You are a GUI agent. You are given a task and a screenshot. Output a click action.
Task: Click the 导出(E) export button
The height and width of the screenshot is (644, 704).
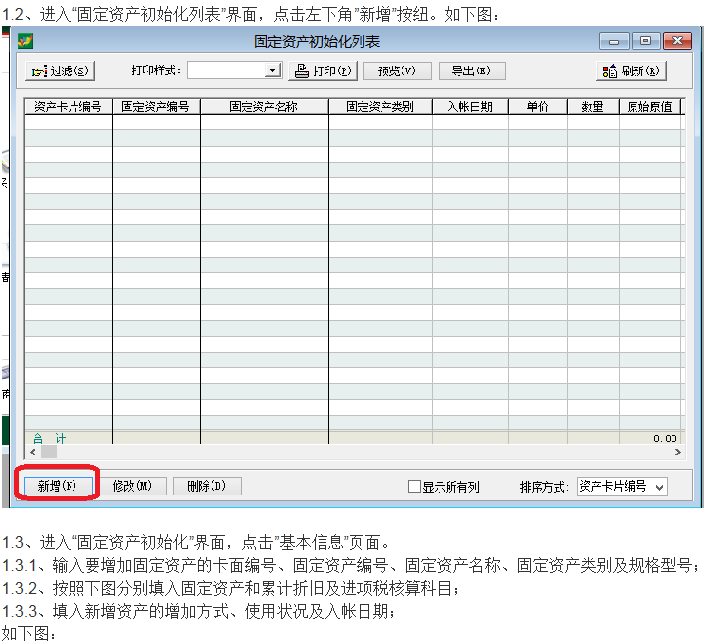click(472, 71)
